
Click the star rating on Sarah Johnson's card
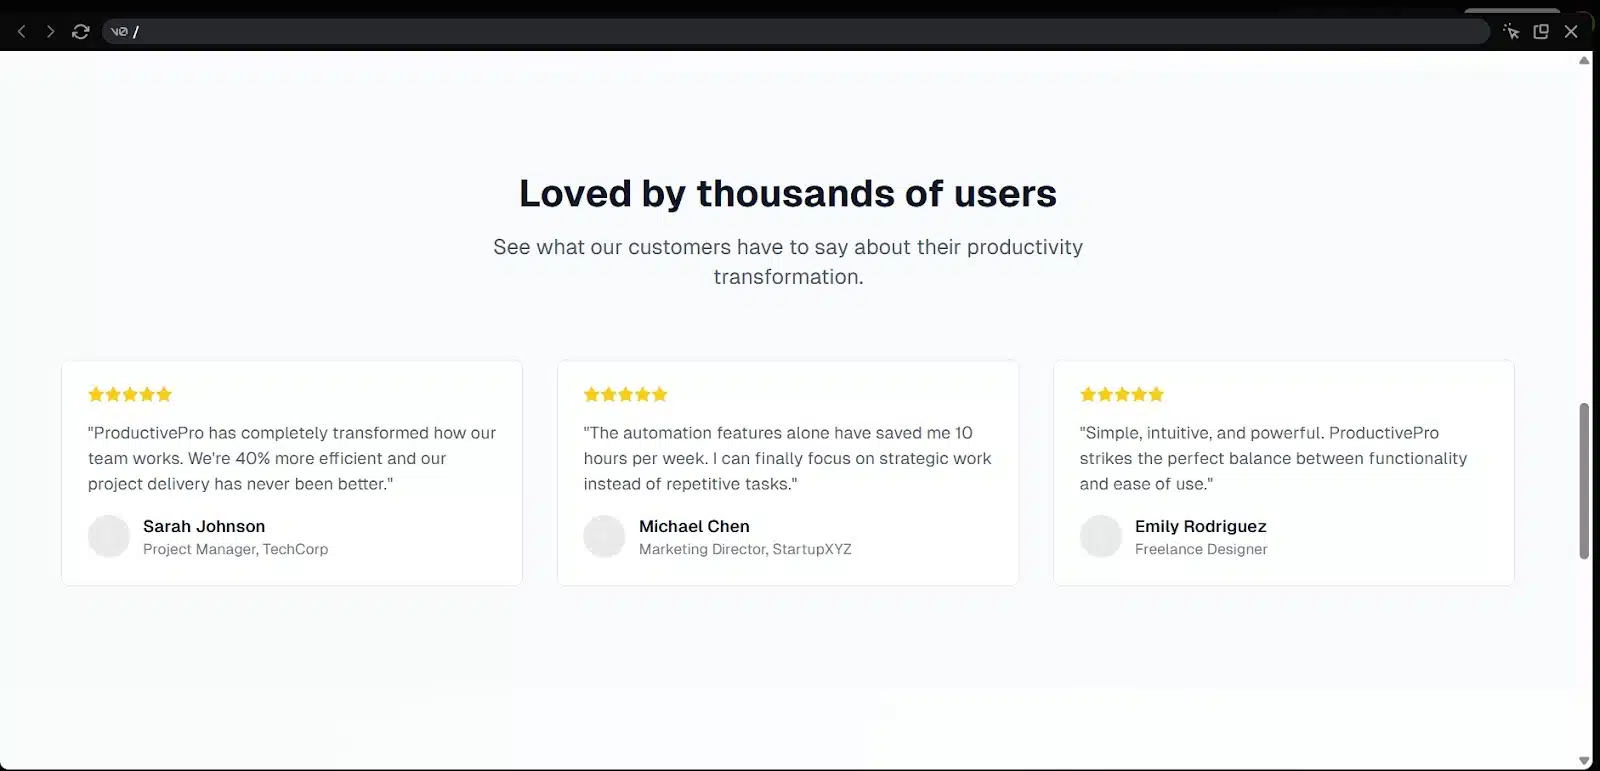pos(130,394)
